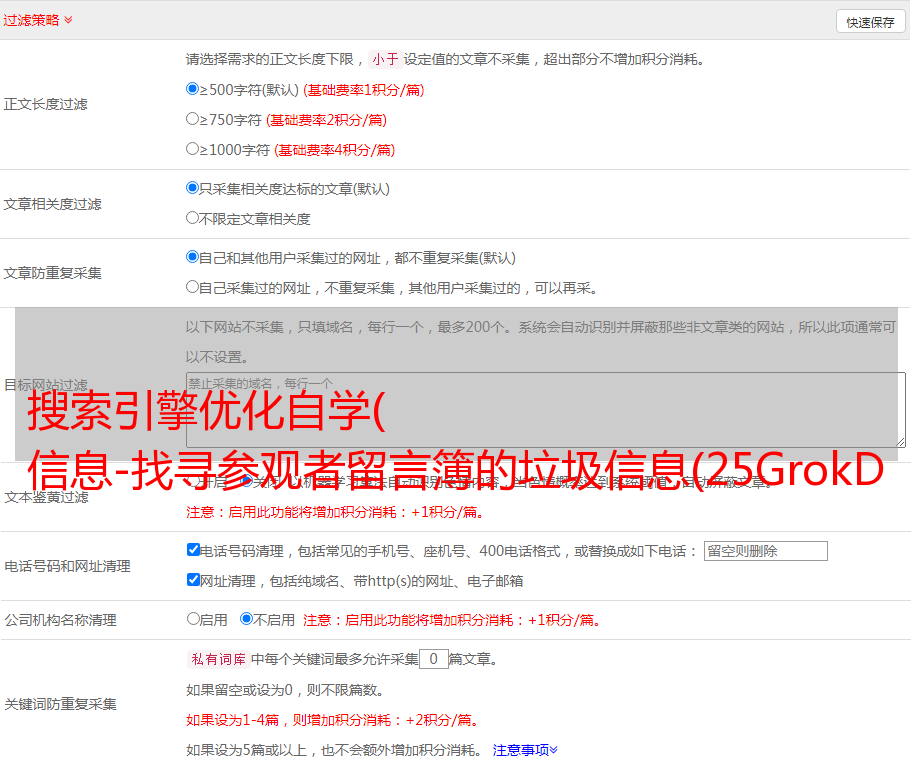Click the 私有词库 tag
This screenshot has width=912, height=768.
215,659
